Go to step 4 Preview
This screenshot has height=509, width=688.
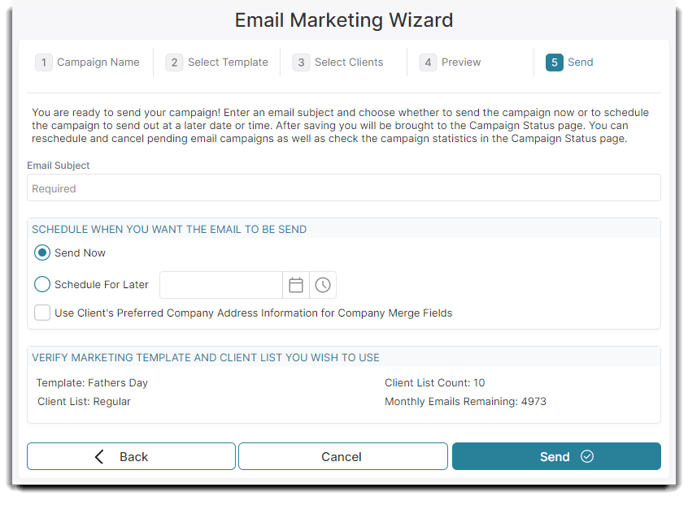point(450,62)
